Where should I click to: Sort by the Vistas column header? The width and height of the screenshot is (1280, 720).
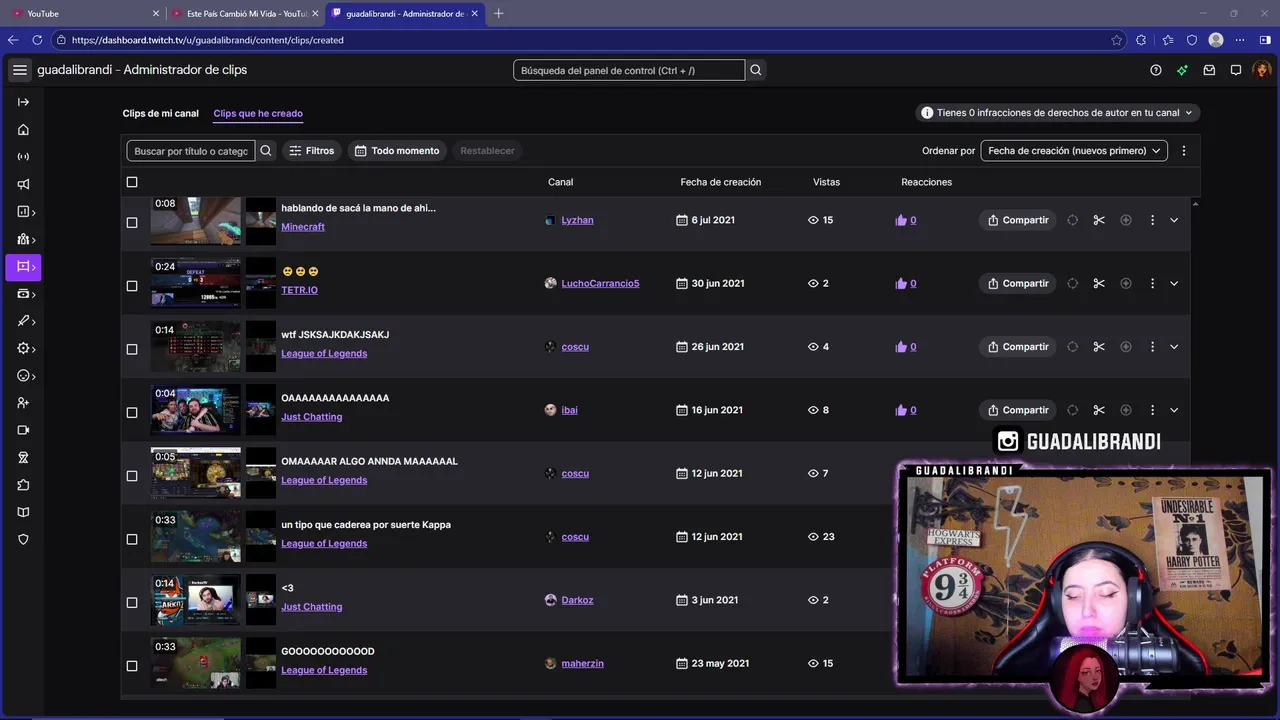coord(826,182)
